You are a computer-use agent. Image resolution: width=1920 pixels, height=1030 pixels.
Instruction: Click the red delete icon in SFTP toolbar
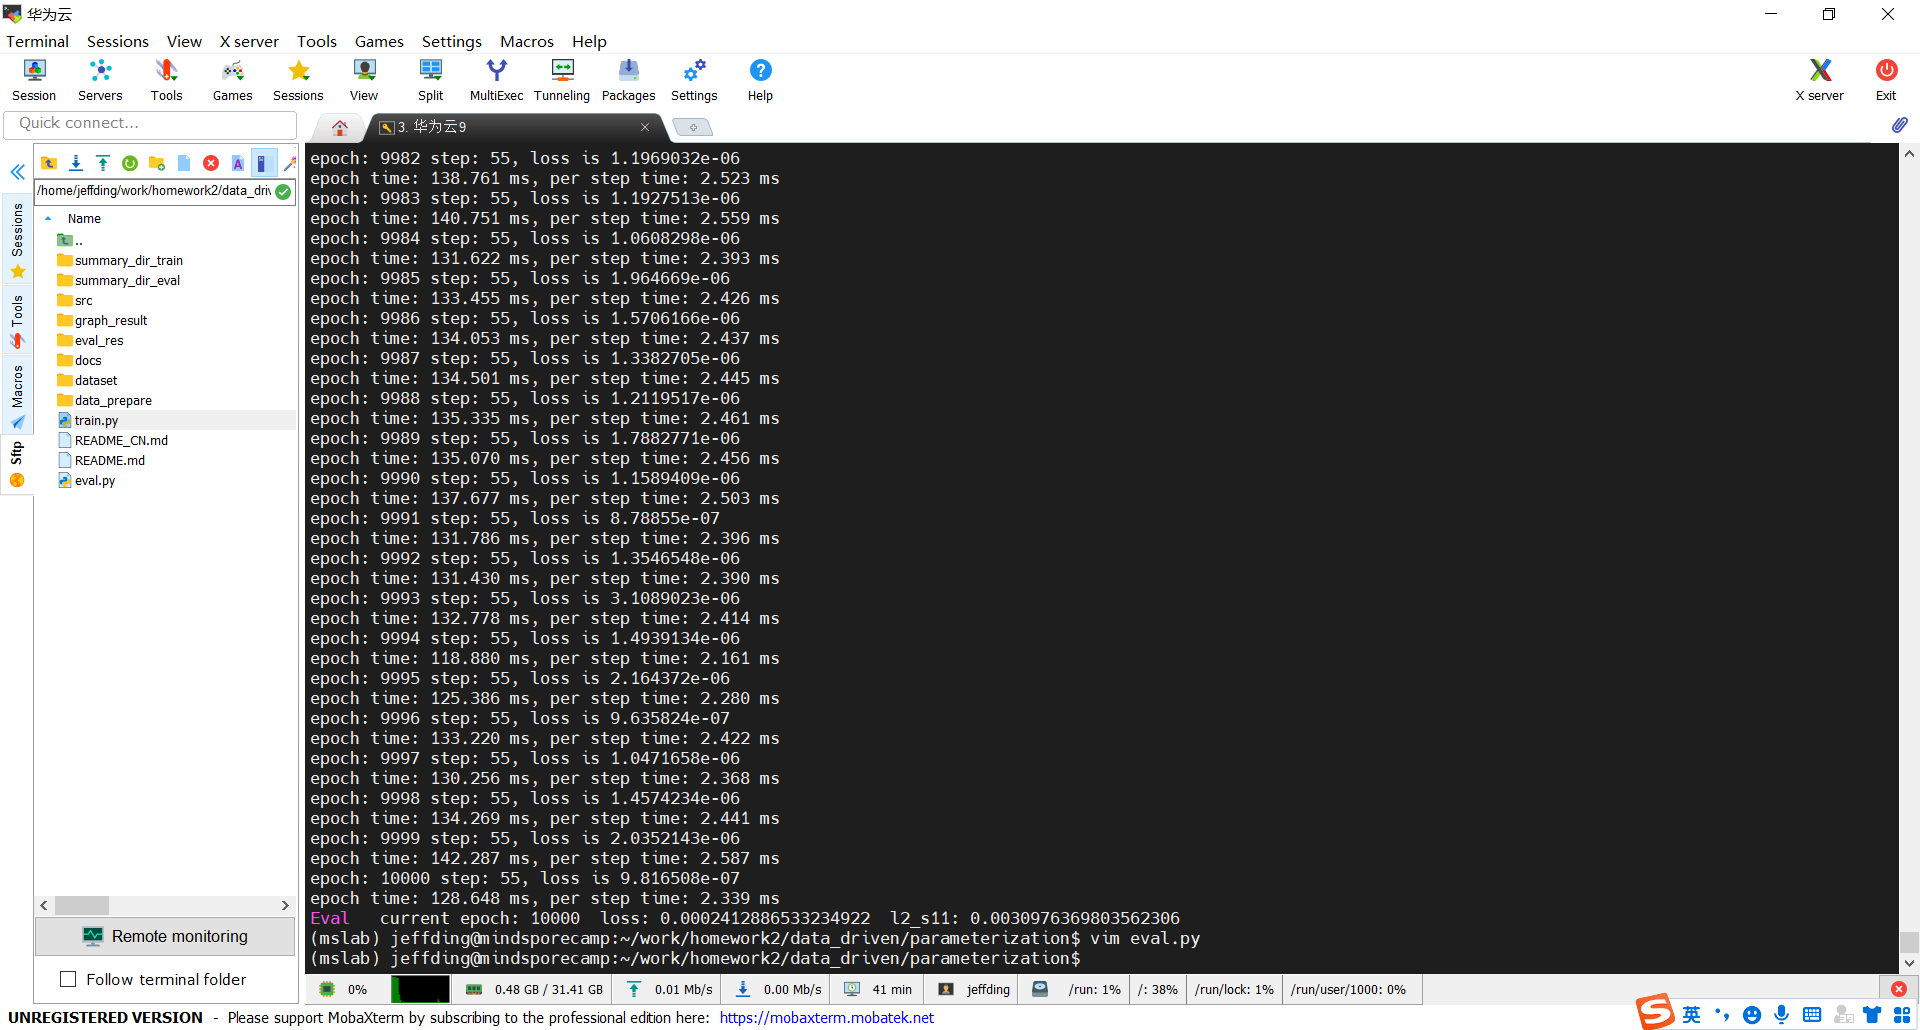pos(211,163)
